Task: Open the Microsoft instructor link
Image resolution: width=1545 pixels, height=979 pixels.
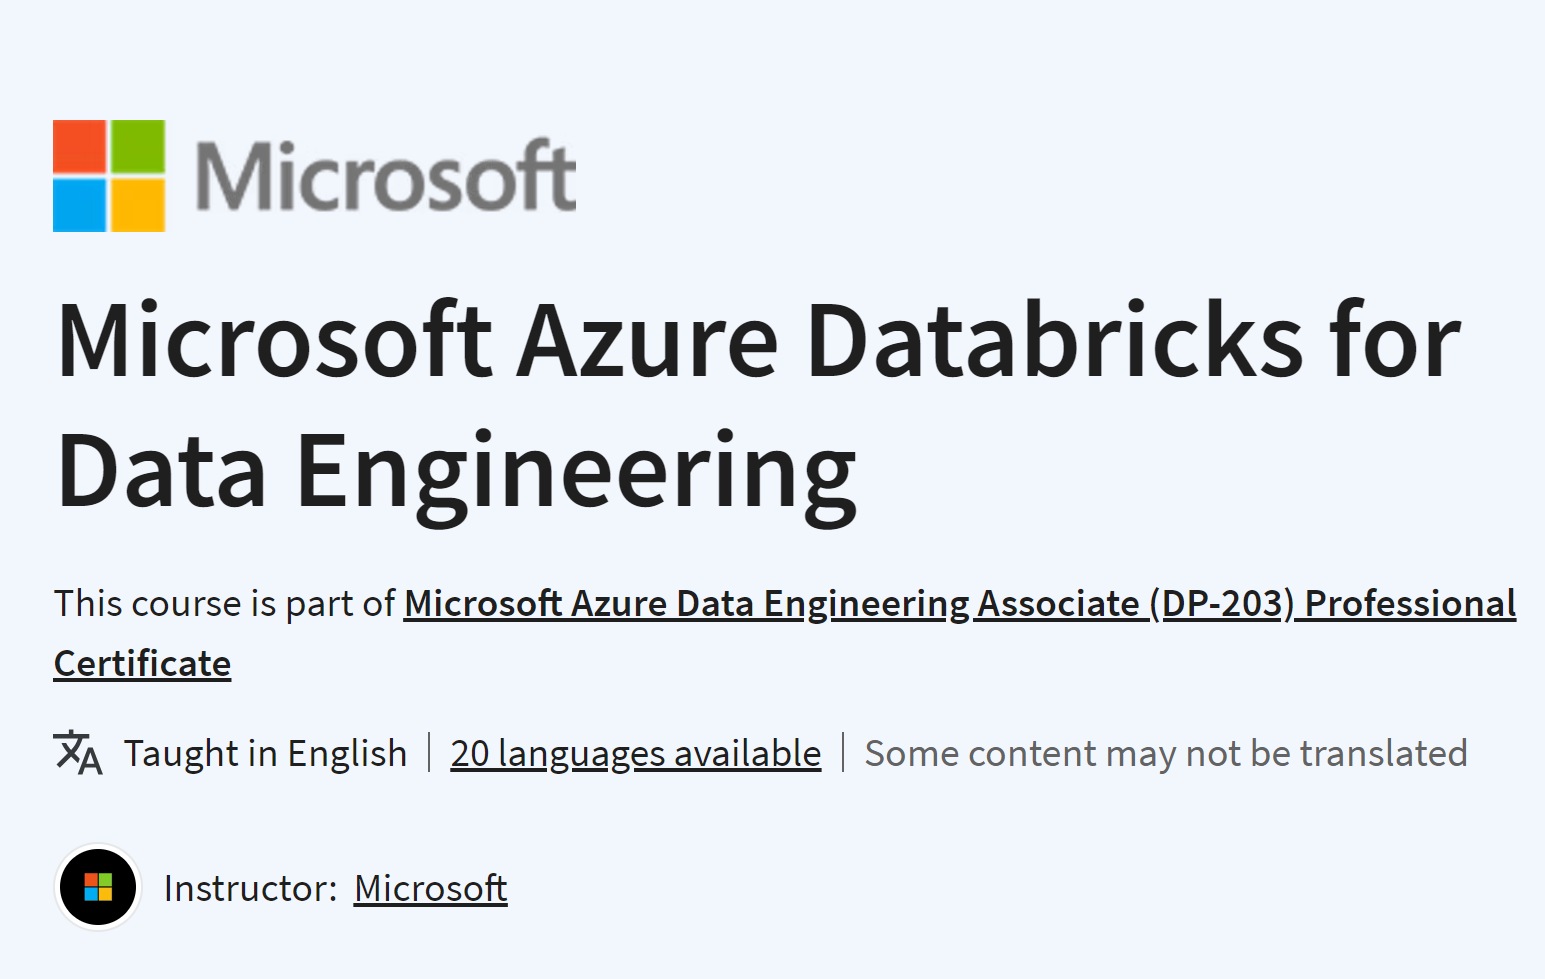Action: point(431,888)
